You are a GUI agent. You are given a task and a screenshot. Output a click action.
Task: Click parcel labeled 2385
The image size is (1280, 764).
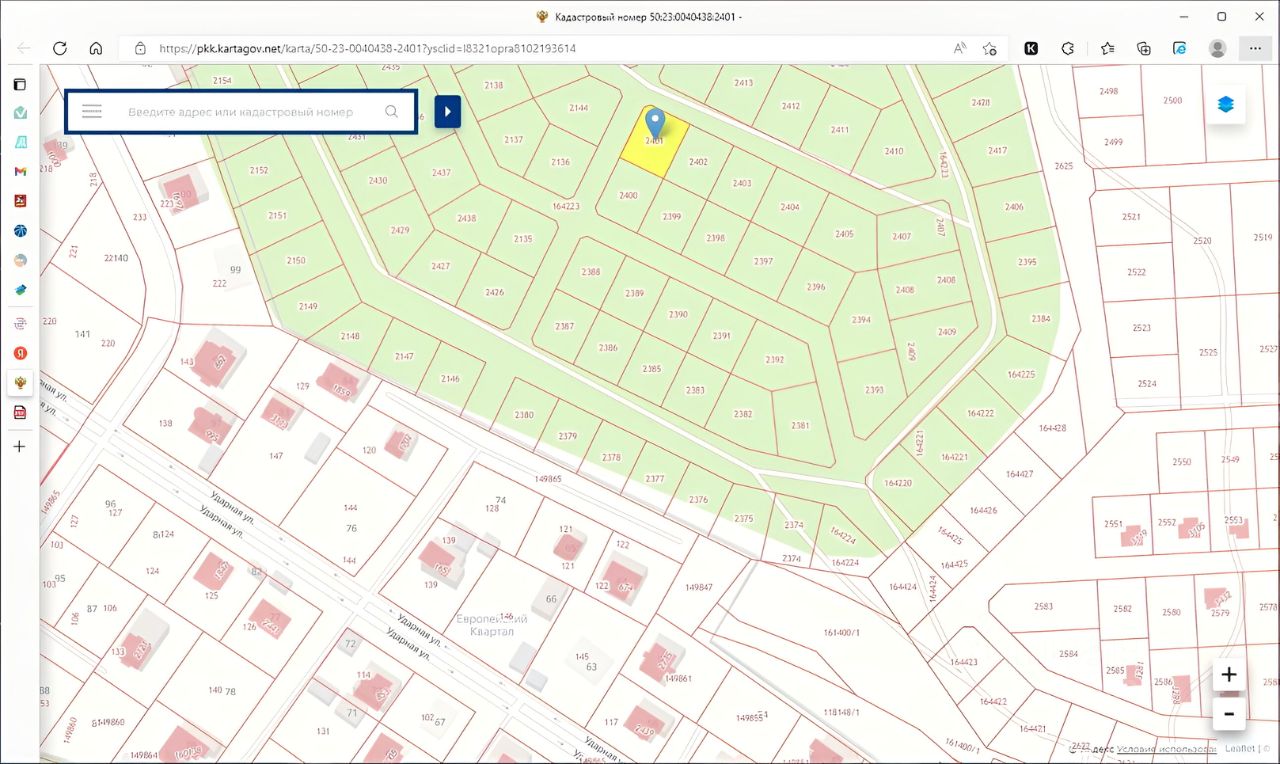(651, 369)
